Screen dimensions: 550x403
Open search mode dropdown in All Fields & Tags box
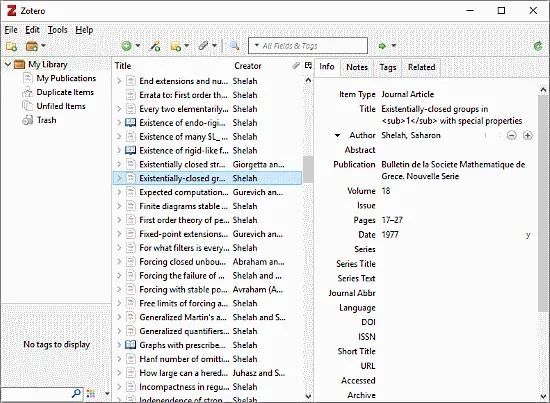tap(256, 46)
